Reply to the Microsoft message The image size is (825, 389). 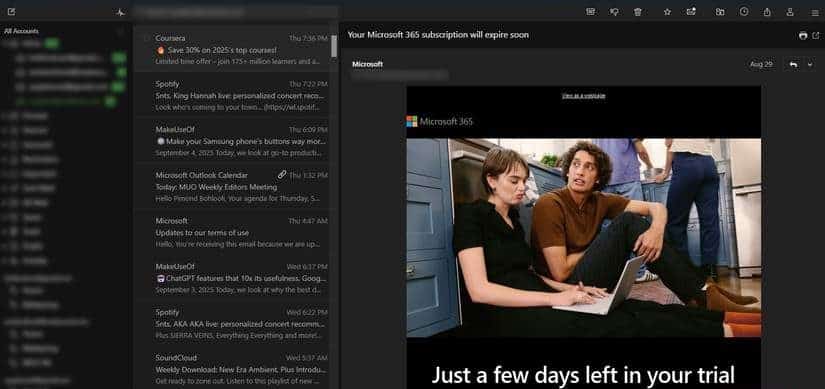click(x=793, y=64)
